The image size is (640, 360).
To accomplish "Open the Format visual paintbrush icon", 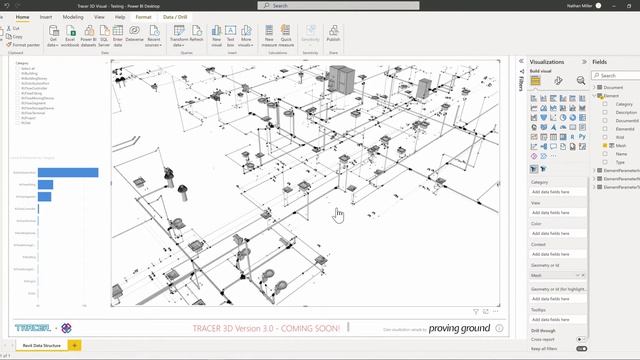I will click(558, 80).
